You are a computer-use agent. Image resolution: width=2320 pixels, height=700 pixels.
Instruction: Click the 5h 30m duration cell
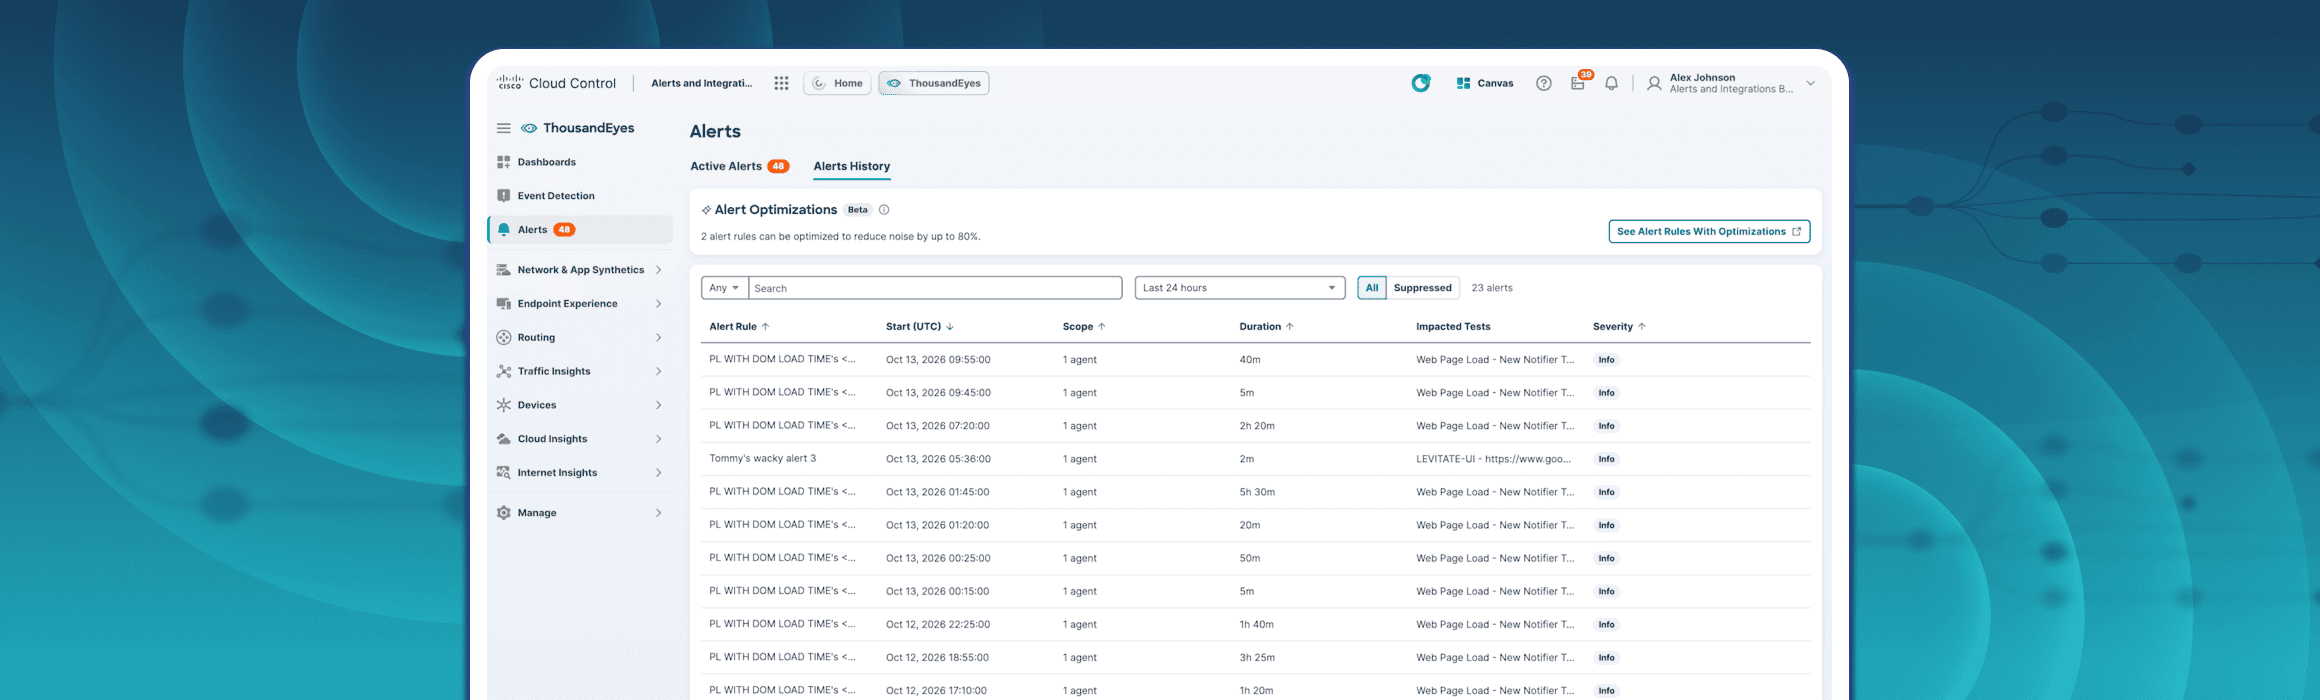point(1257,492)
